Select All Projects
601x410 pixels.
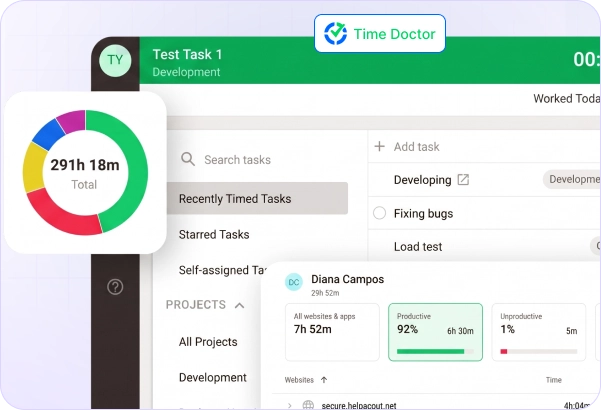click(x=208, y=341)
